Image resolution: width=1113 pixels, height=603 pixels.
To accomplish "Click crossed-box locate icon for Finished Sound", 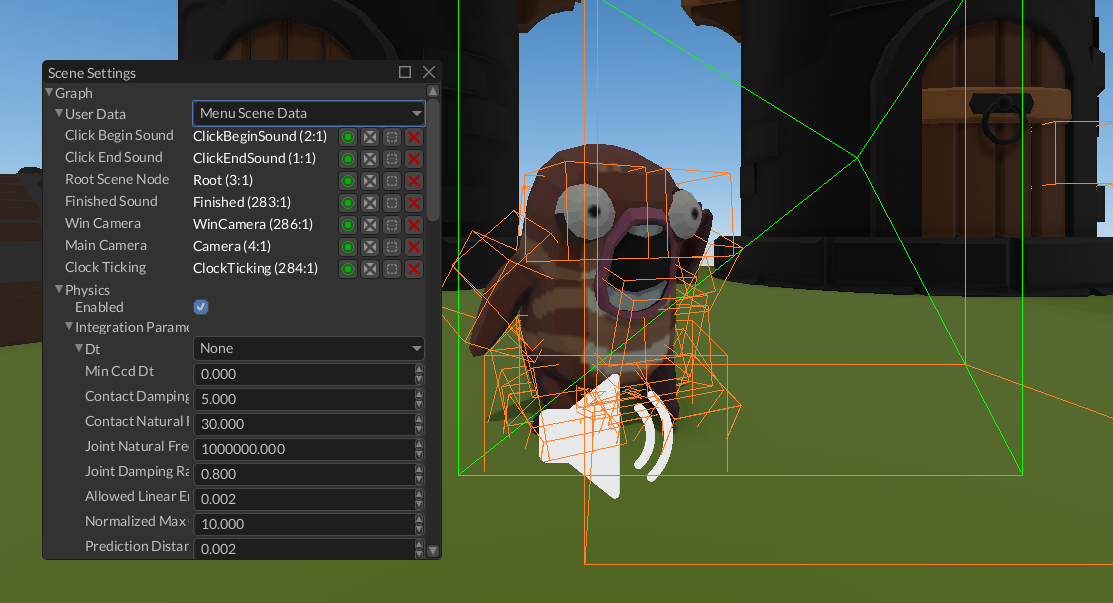I will 370,203.
